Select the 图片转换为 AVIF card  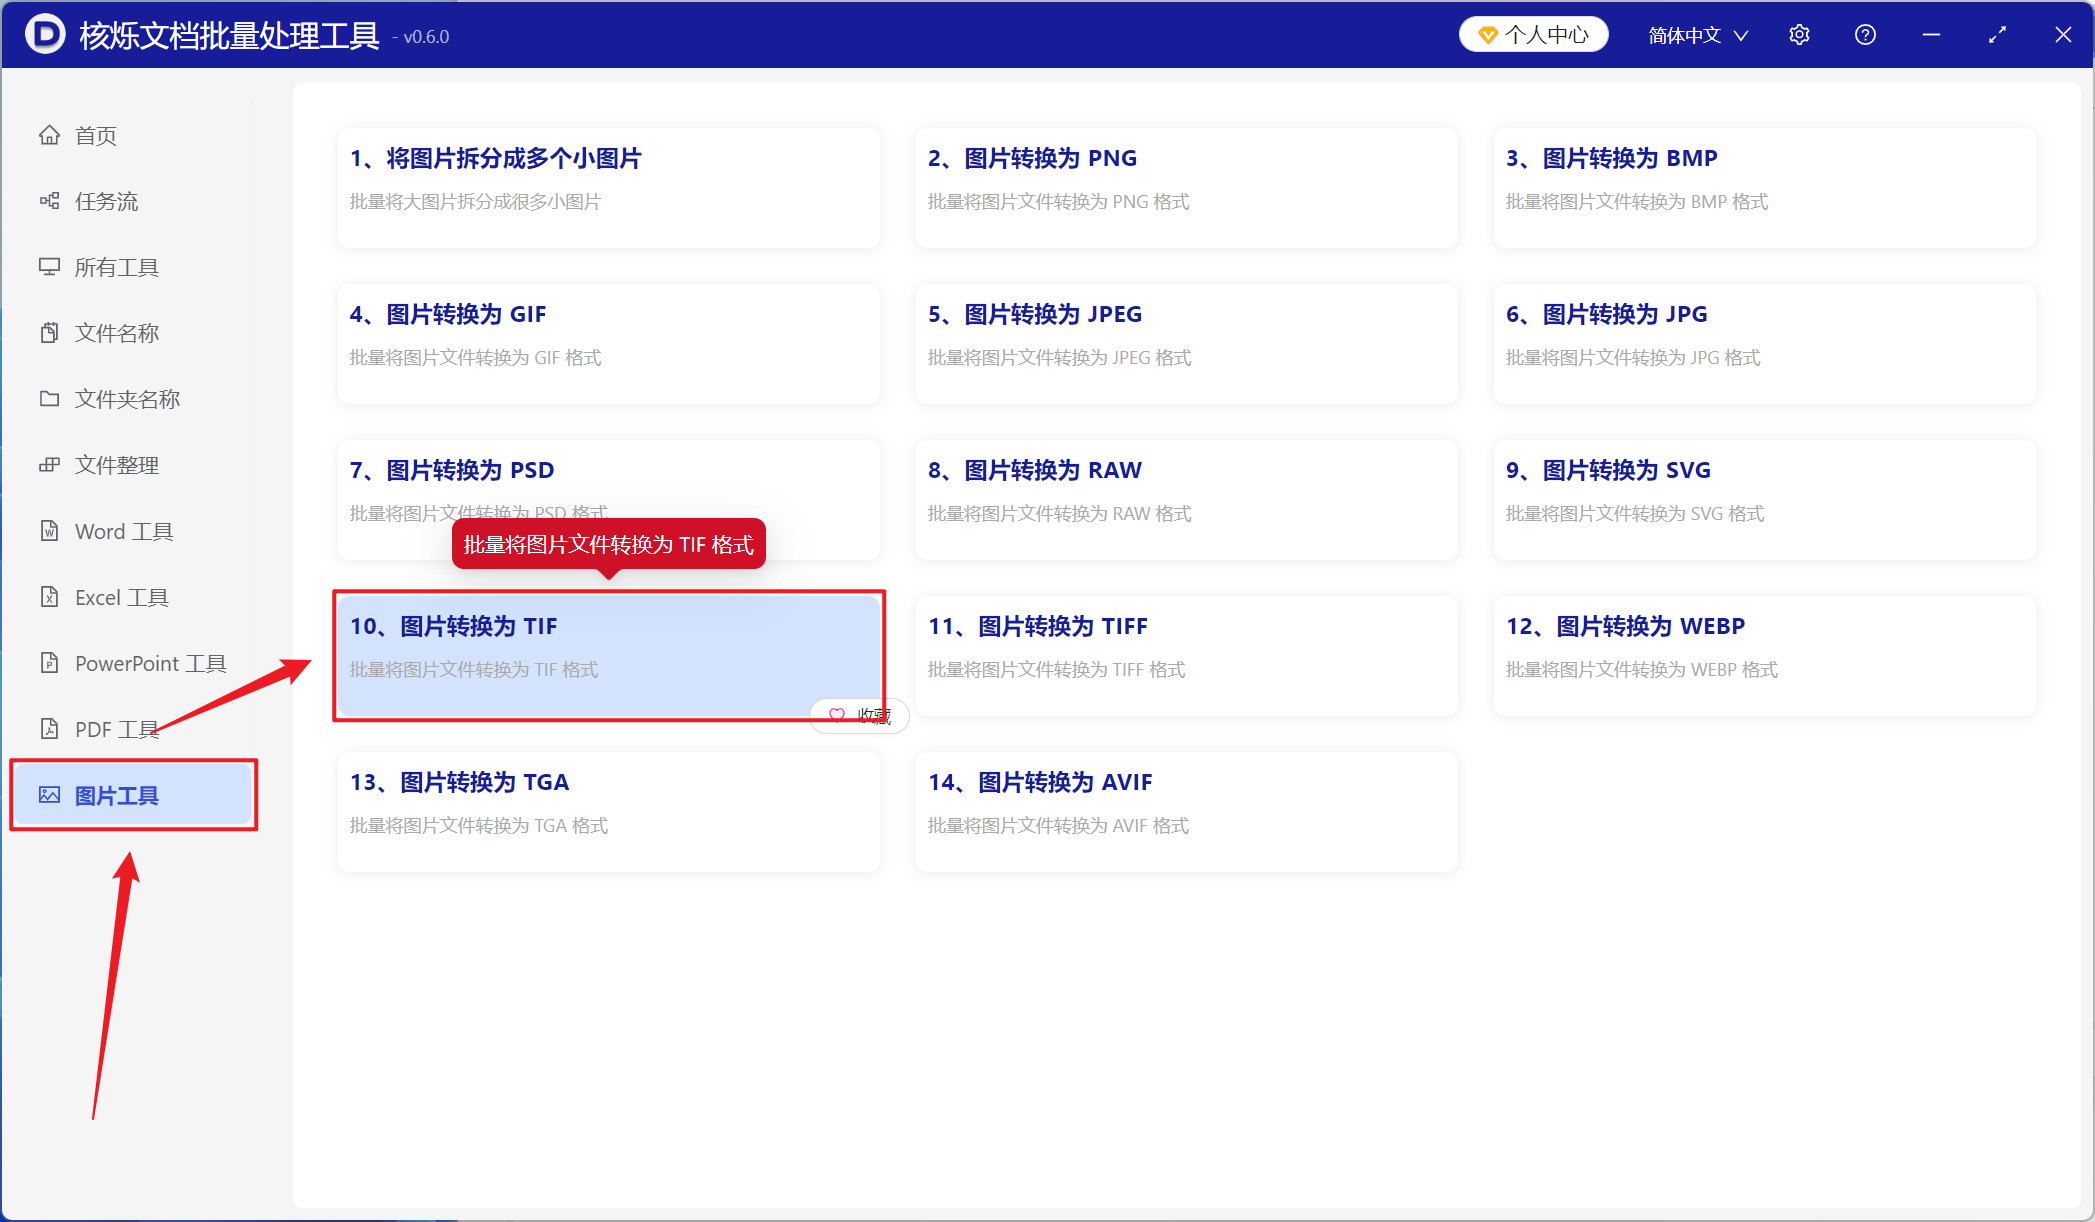pos(1186,811)
